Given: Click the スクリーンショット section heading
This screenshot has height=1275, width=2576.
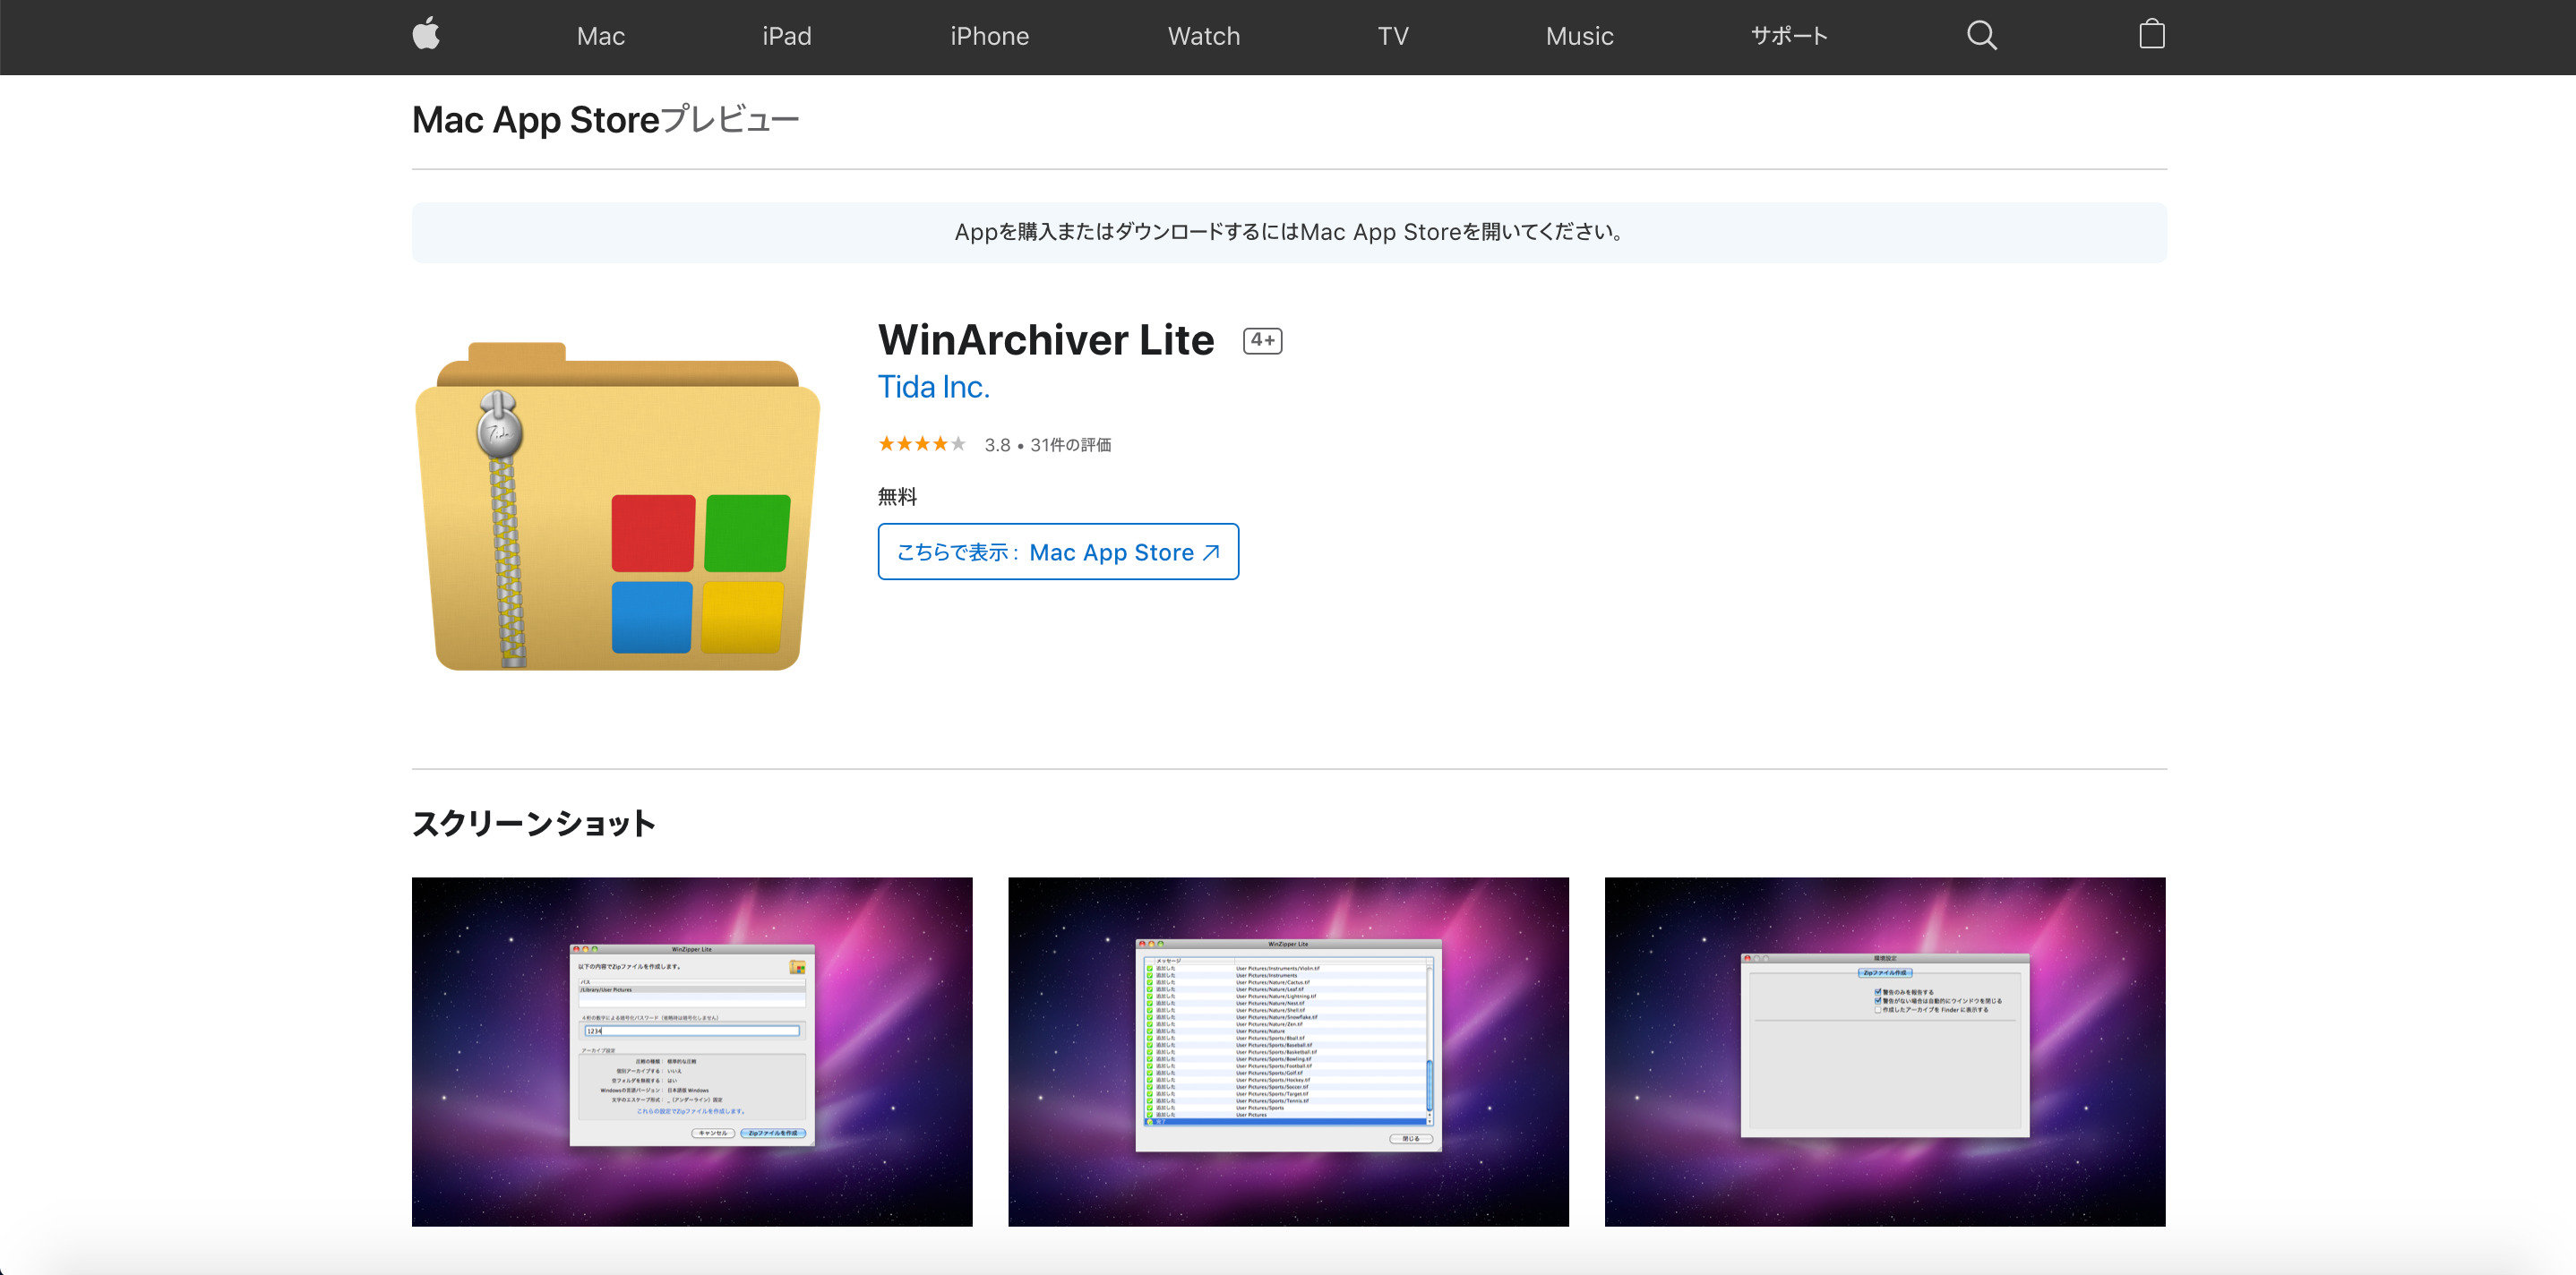Looking at the screenshot, I should point(533,823).
